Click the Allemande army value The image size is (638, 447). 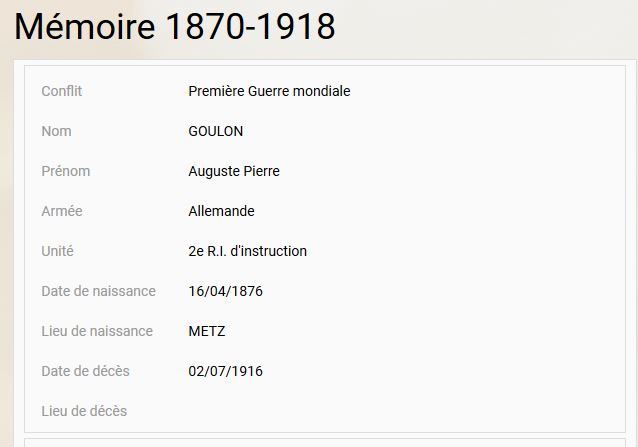pos(221,211)
